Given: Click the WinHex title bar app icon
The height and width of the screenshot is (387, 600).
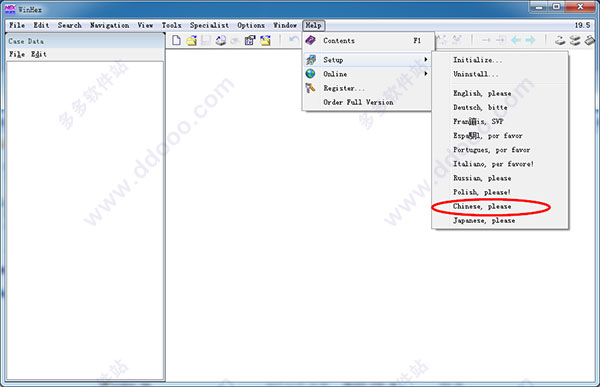Looking at the screenshot, I should pos(10,9).
